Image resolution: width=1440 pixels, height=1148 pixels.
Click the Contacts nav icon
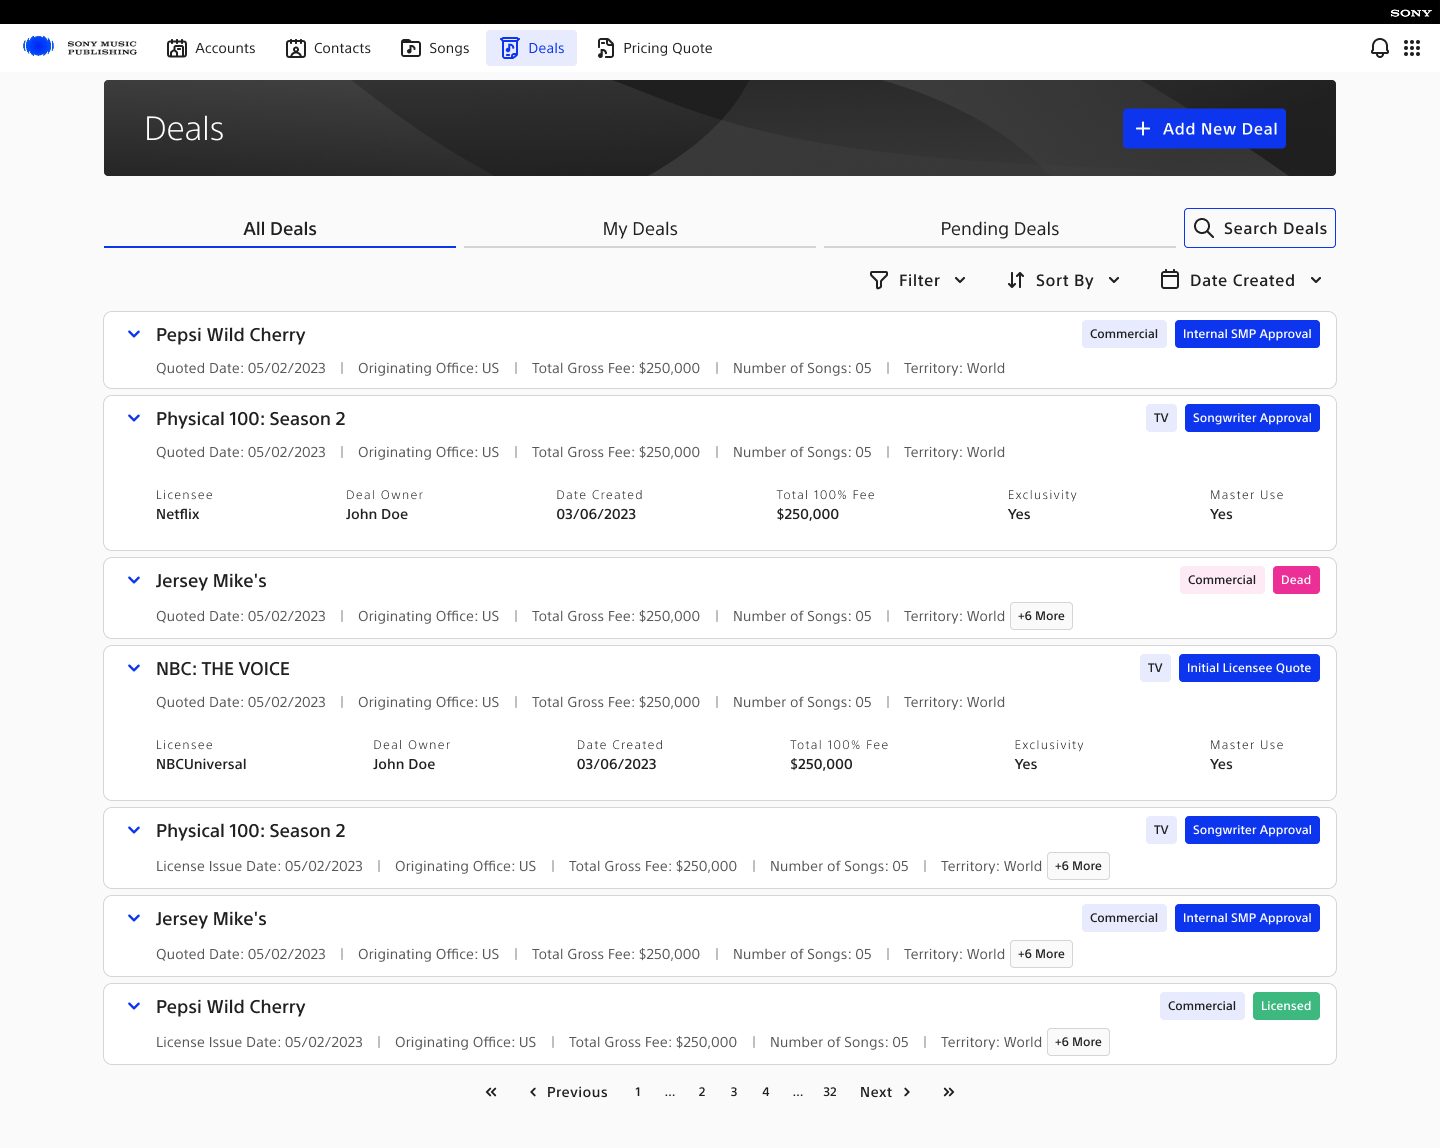click(x=296, y=48)
